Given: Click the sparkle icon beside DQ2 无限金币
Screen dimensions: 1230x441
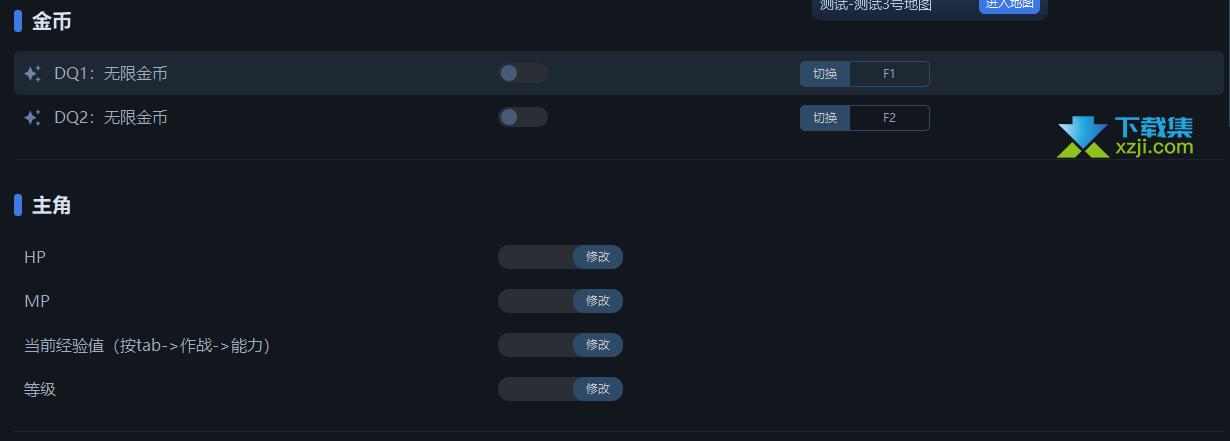Looking at the screenshot, I should [x=32, y=118].
